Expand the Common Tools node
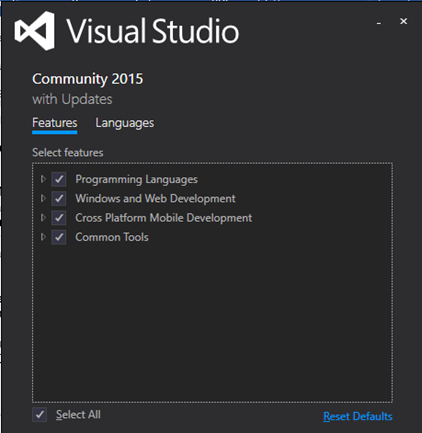 (x=43, y=237)
